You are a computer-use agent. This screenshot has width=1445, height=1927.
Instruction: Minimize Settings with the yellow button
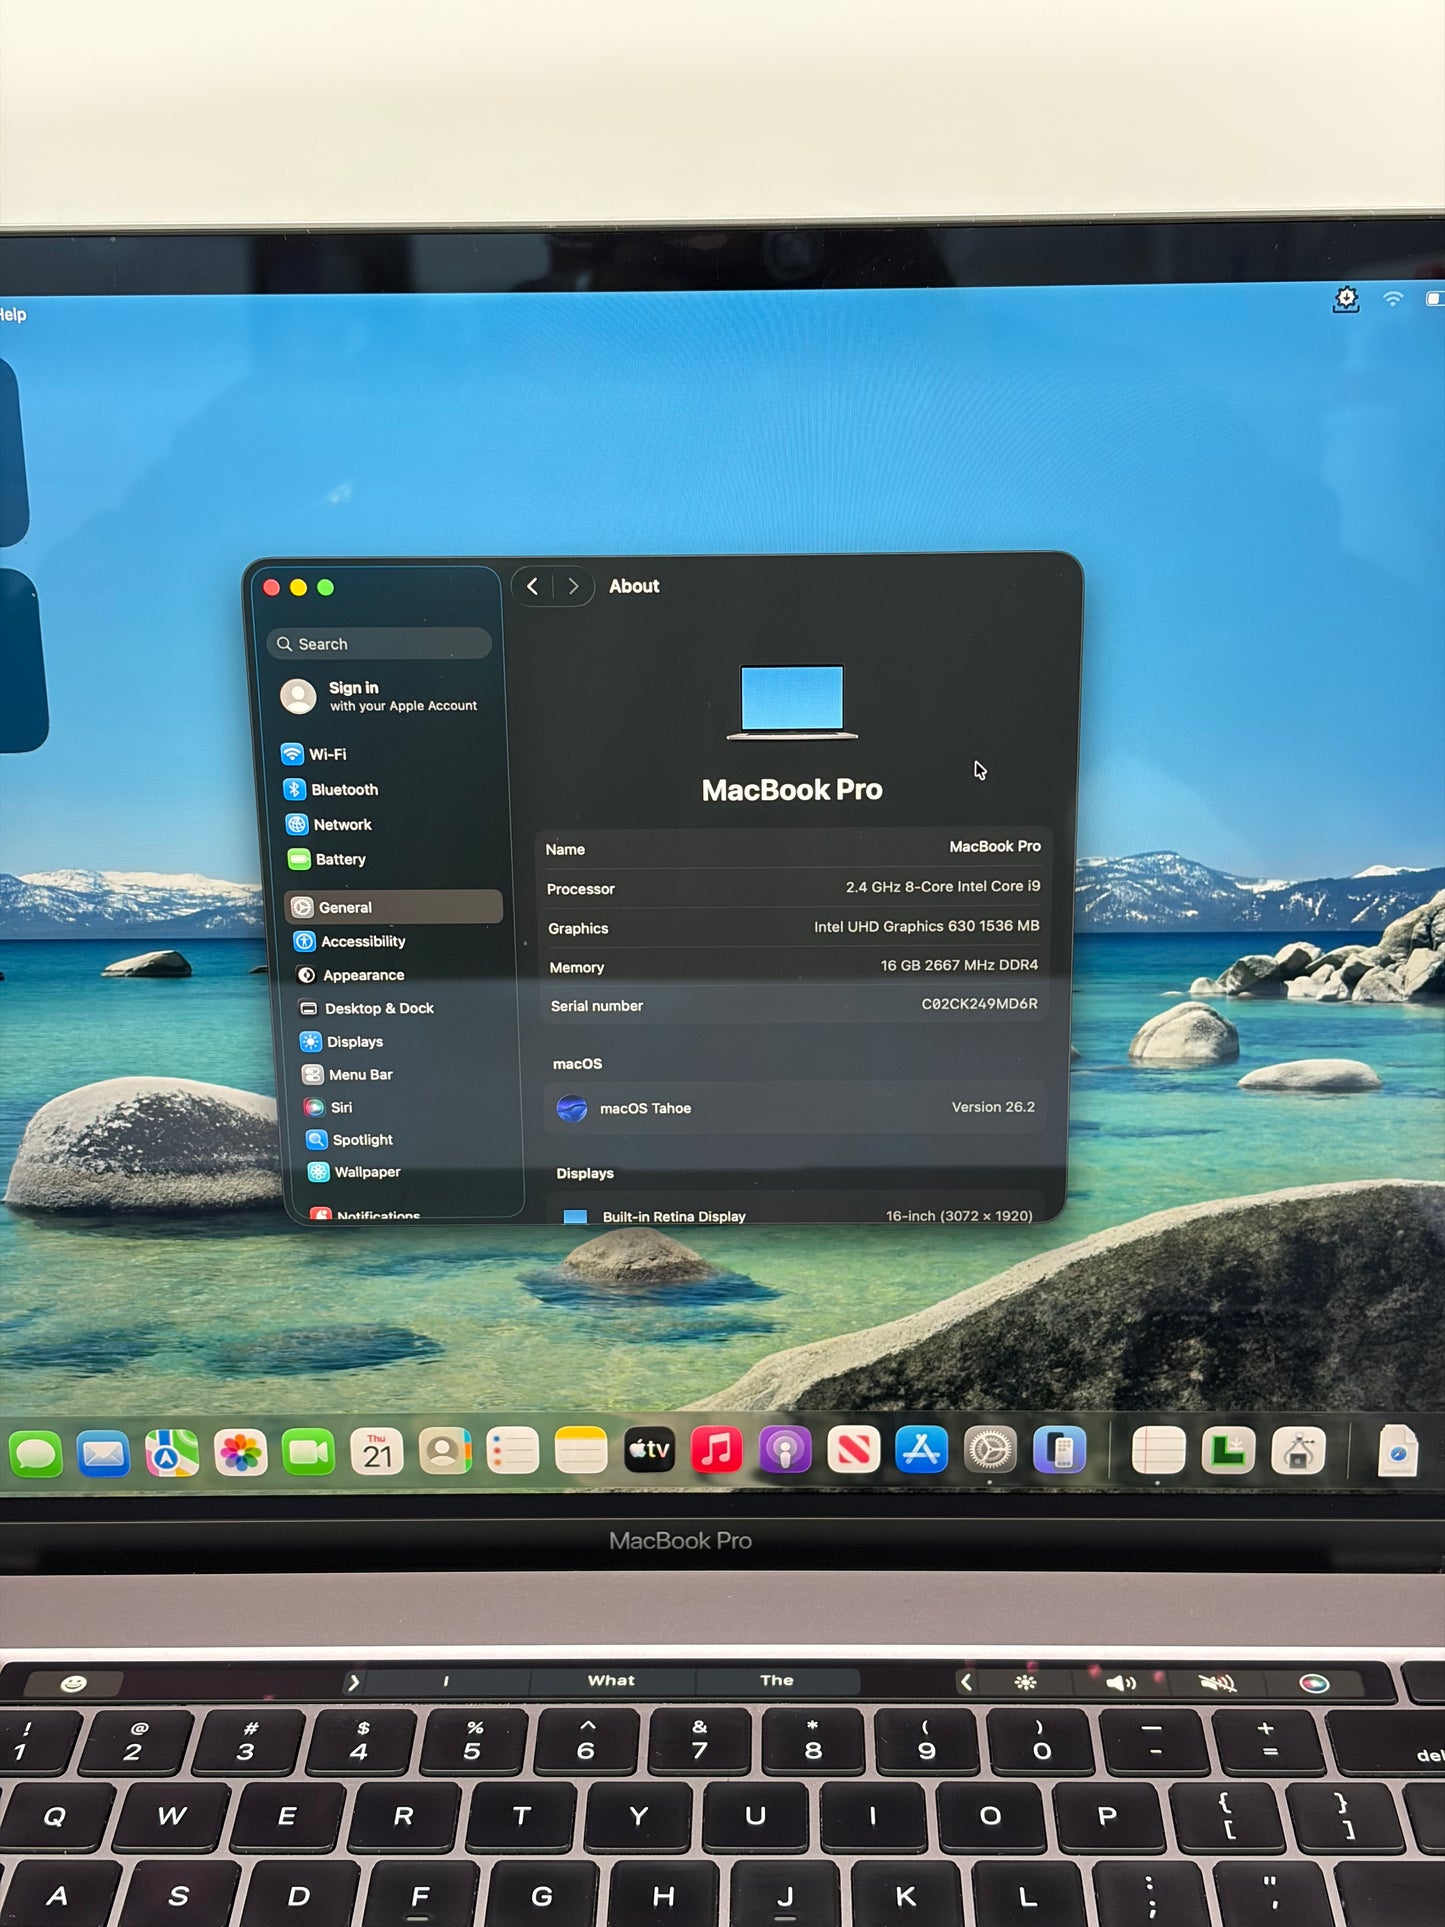(x=299, y=588)
